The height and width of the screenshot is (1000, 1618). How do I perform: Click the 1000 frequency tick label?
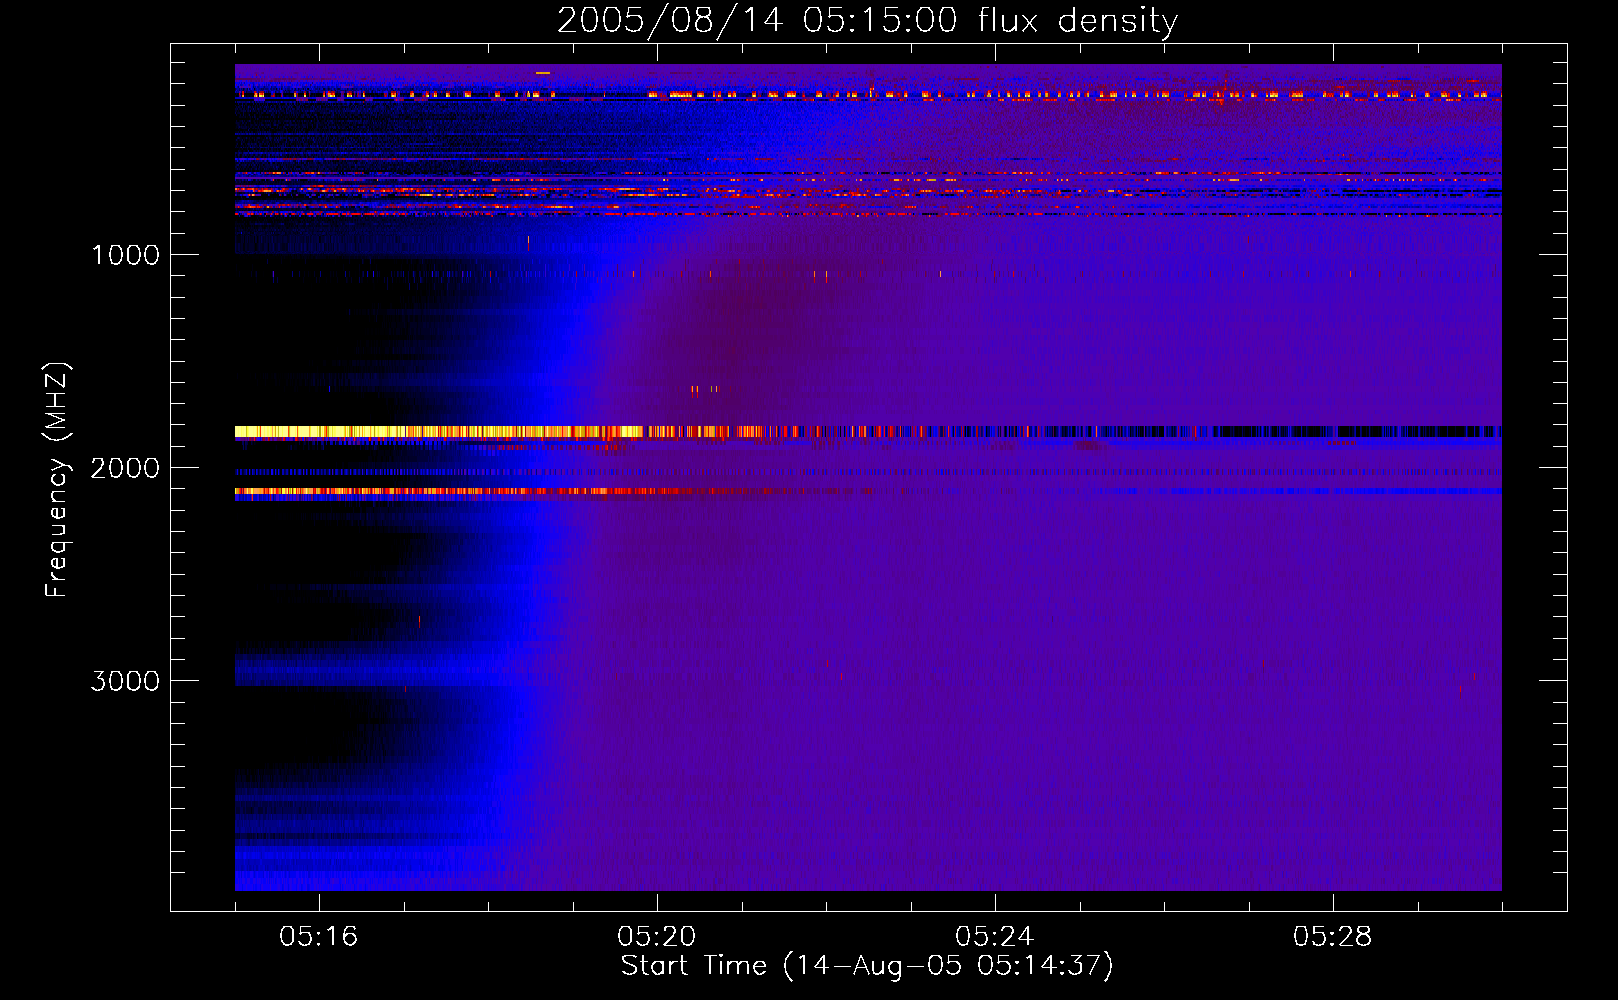(125, 255)
